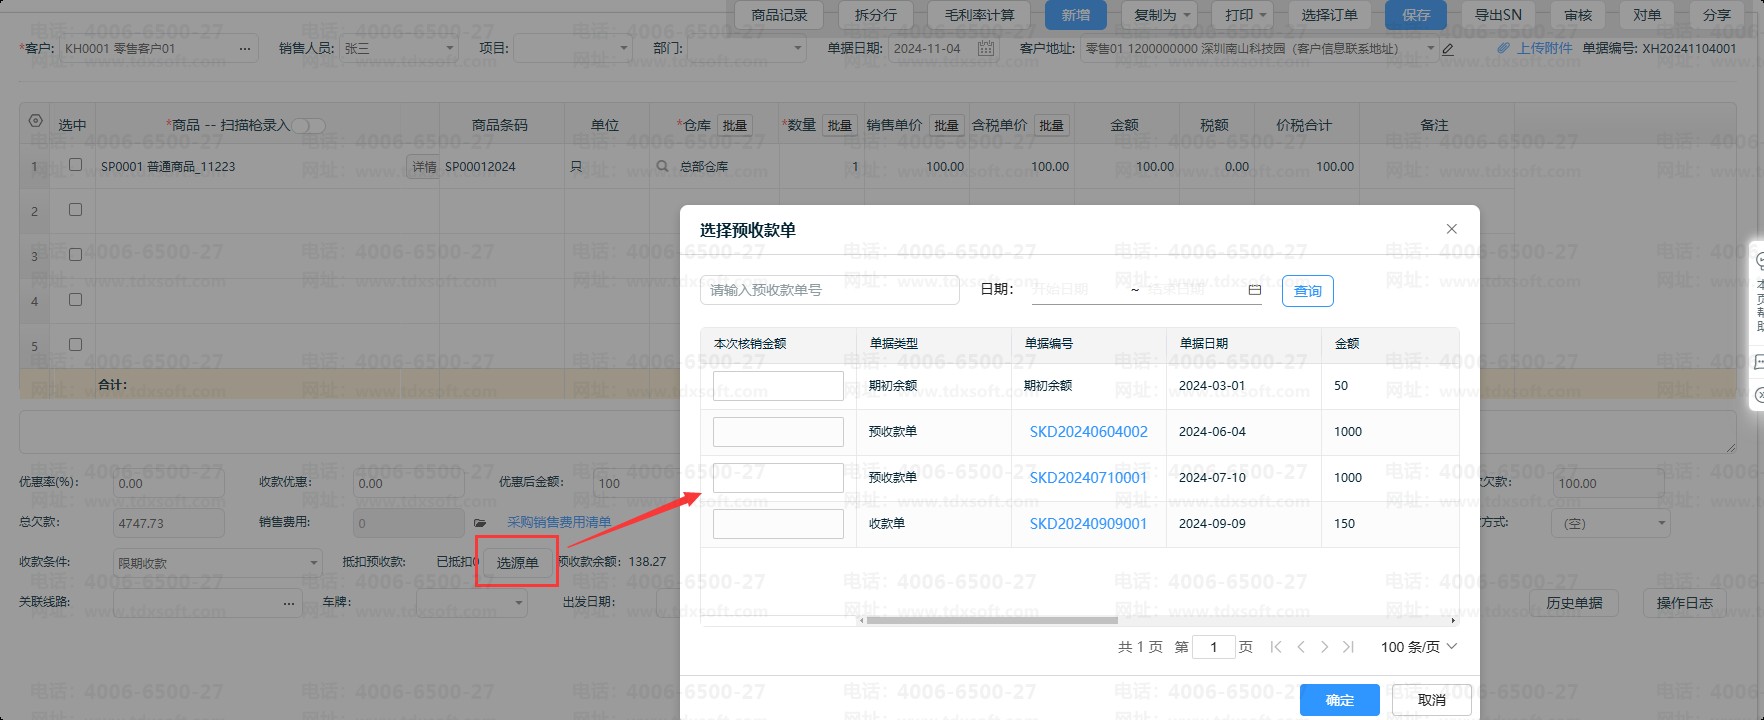Click the 确定 button in the dialog
The image size is (1764, 720).
pyautogui.click(x=1339, y=700)
